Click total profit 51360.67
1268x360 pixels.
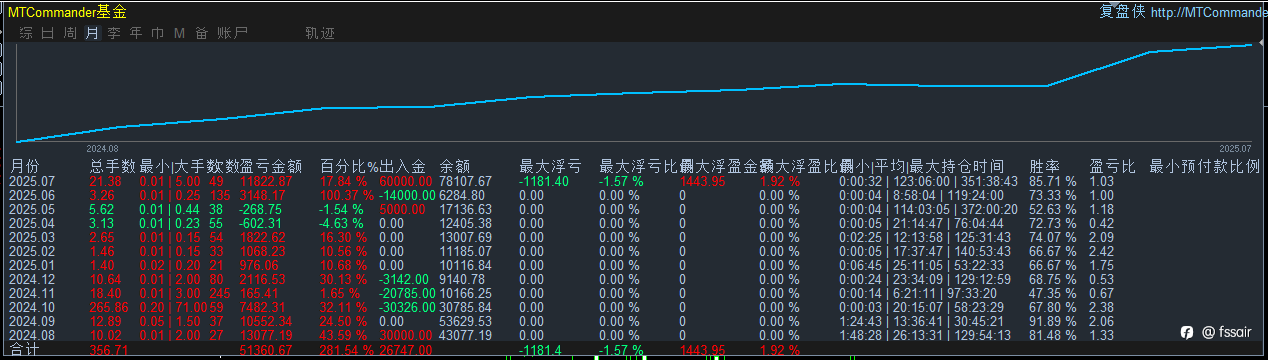click(267, 351)
